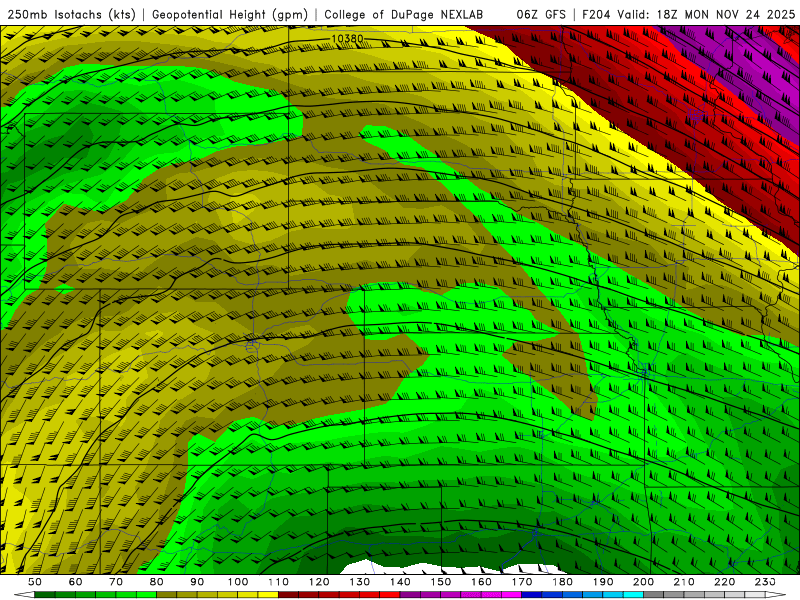Click the 110 label on the color scale
This screenshot has width=800, height=600.
pyautogui.click(x=278, y=582)
